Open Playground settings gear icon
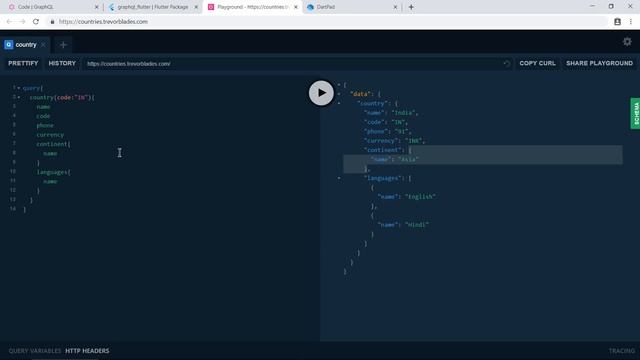The image size is (640, 360). pyautogui.click(x=627, y=42)
